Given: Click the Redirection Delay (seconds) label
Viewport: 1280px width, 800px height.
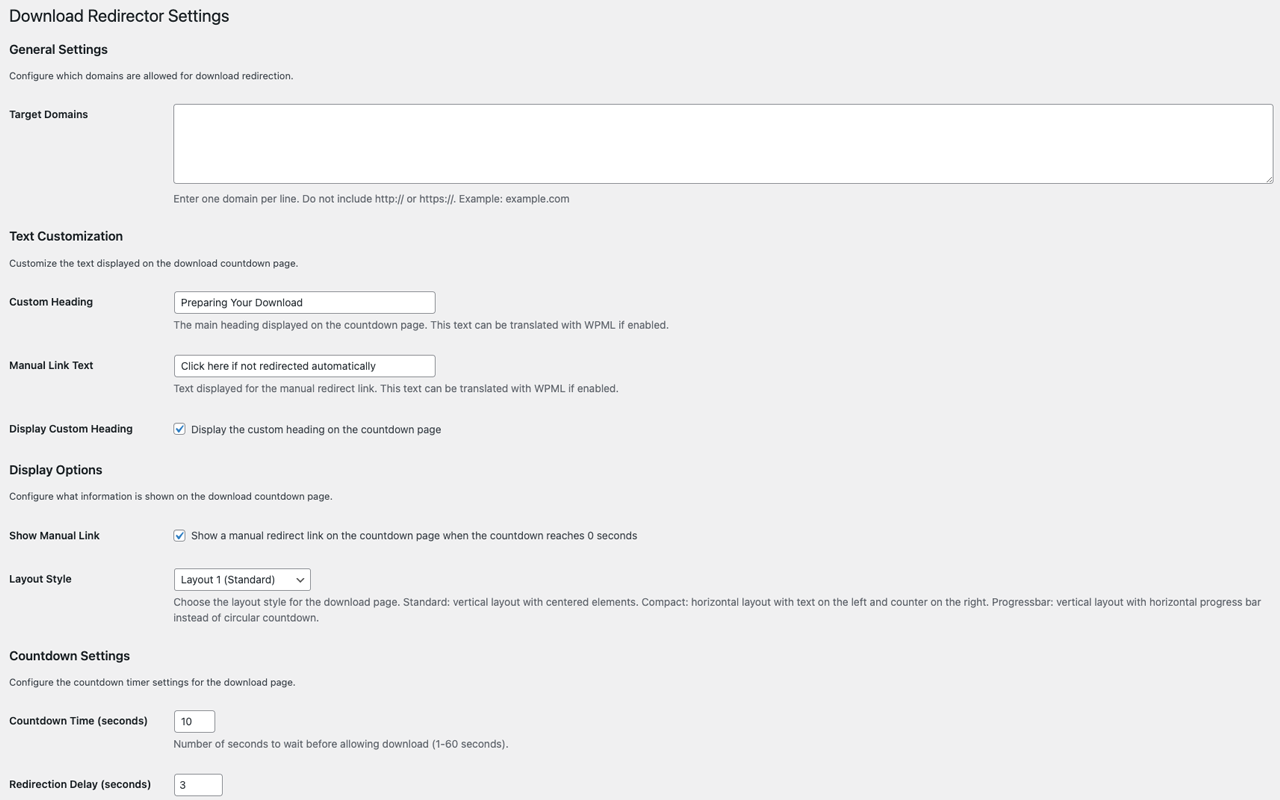Looking at the screenshot, I should (x=80, y=785).
